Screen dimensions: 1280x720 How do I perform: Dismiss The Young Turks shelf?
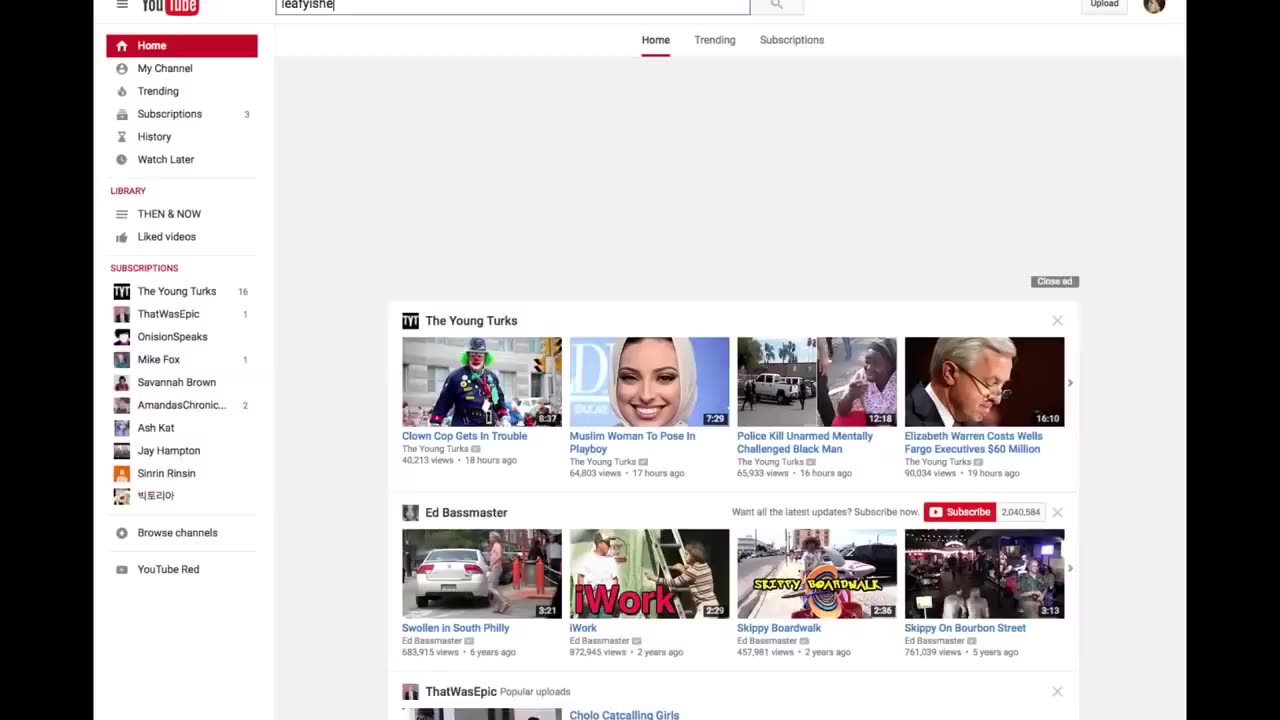(x=1057, y=321)
